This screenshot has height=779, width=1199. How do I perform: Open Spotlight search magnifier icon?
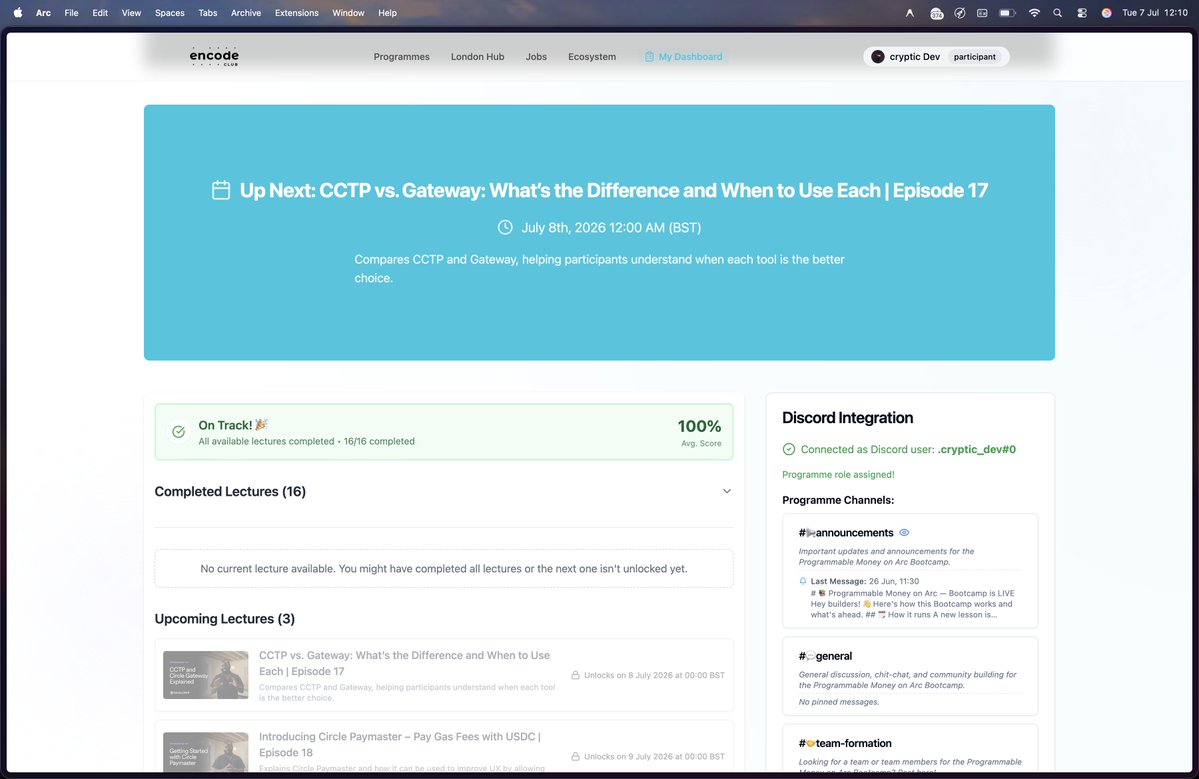(1058, 13)
